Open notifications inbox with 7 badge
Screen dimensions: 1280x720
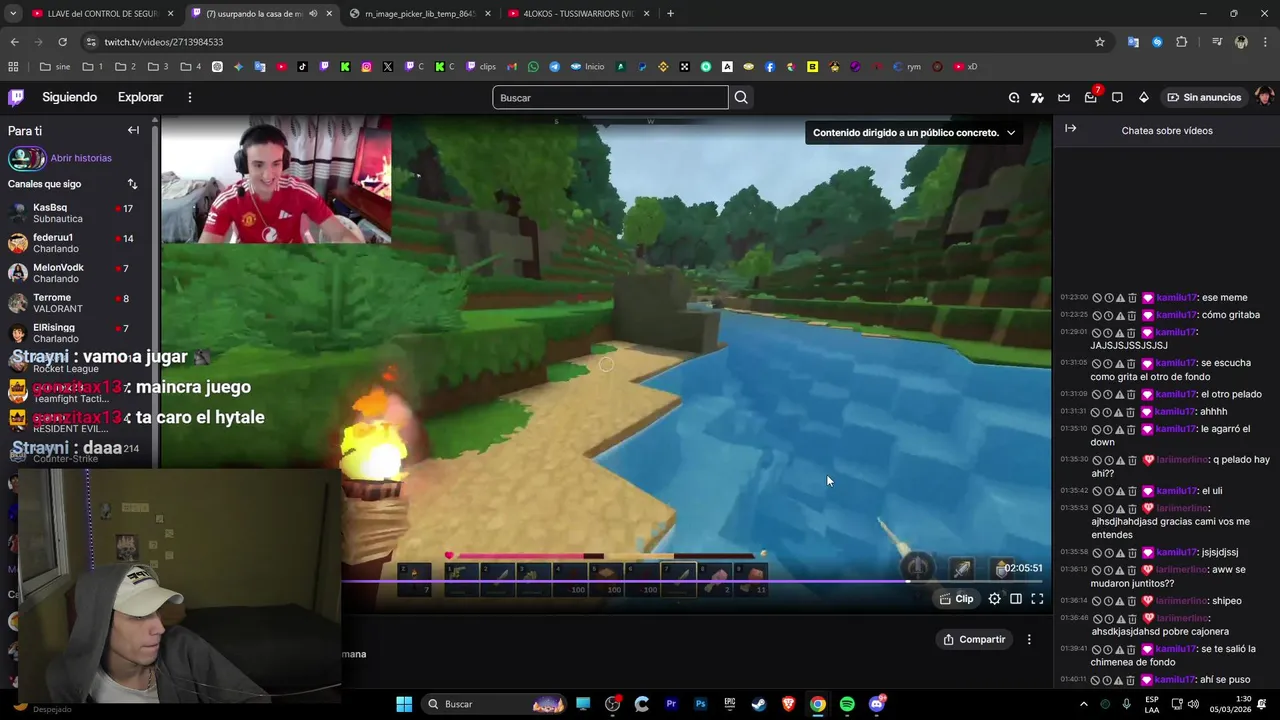tap(1091, 97)
